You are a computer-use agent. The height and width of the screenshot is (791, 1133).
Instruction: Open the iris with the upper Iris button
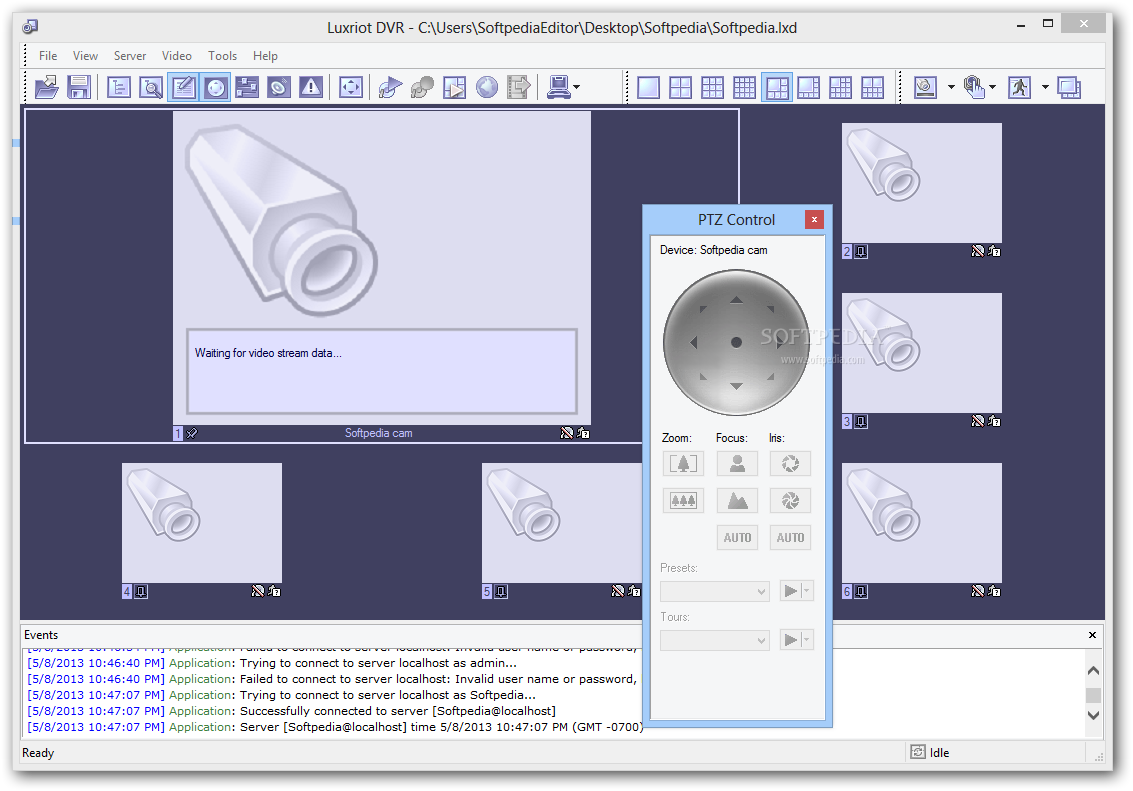pyautogui.click(x=790, y=464)
